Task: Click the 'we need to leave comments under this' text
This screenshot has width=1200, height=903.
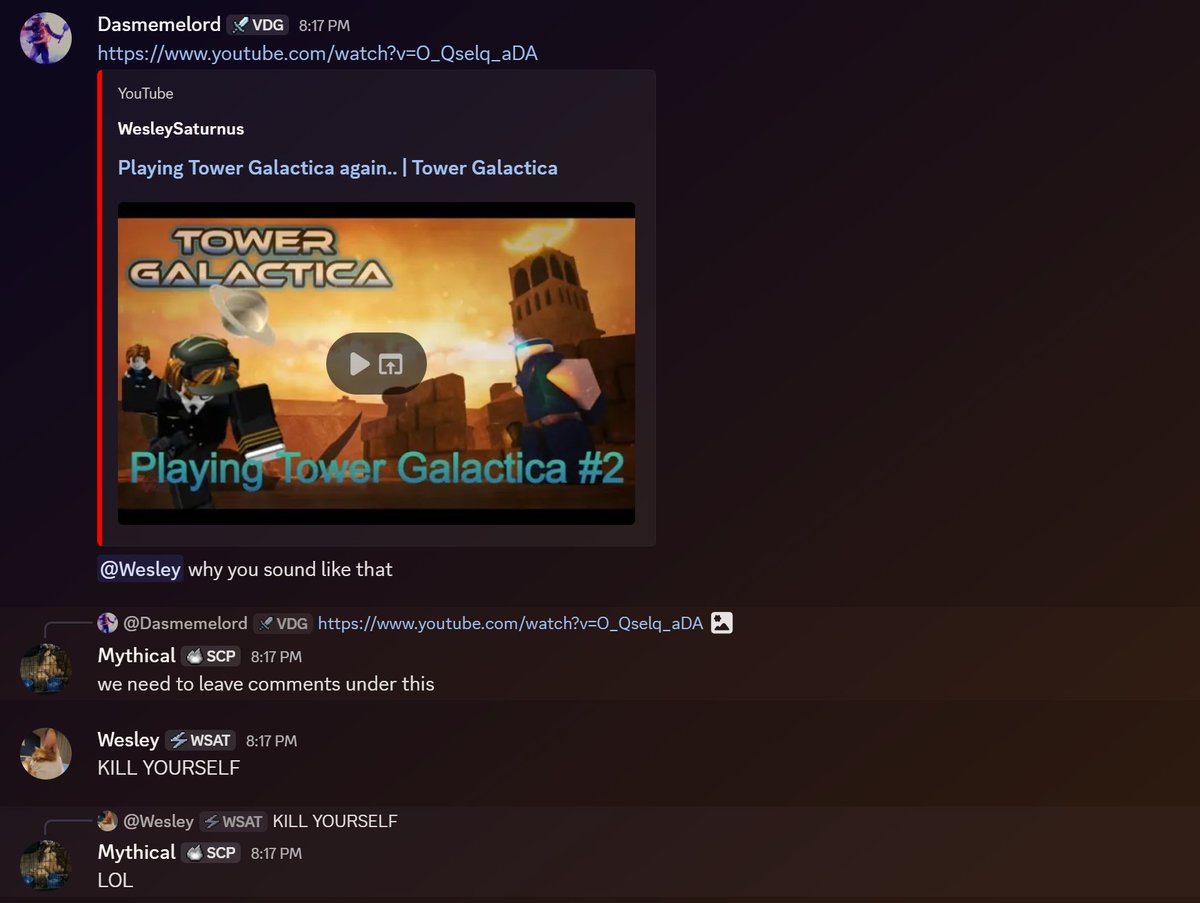Action: (x=266, y=684)
